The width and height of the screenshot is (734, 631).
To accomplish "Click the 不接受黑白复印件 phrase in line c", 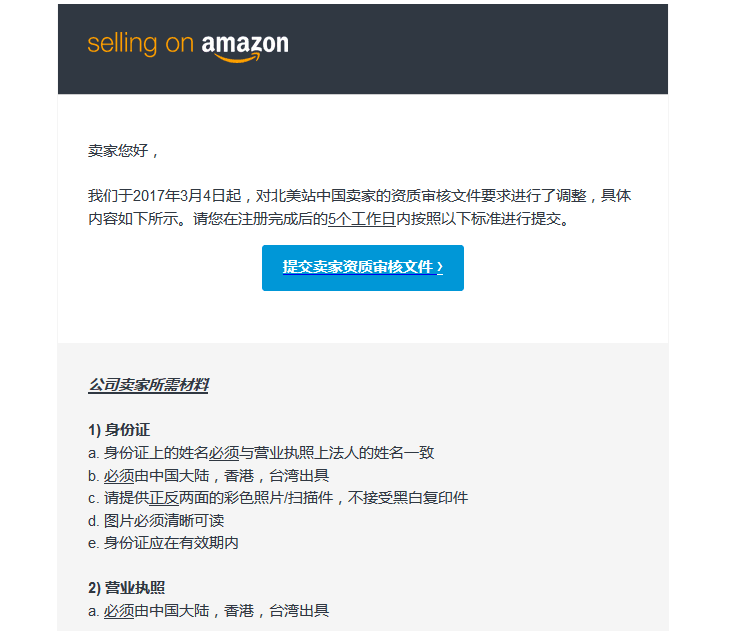I will point(408,498).
